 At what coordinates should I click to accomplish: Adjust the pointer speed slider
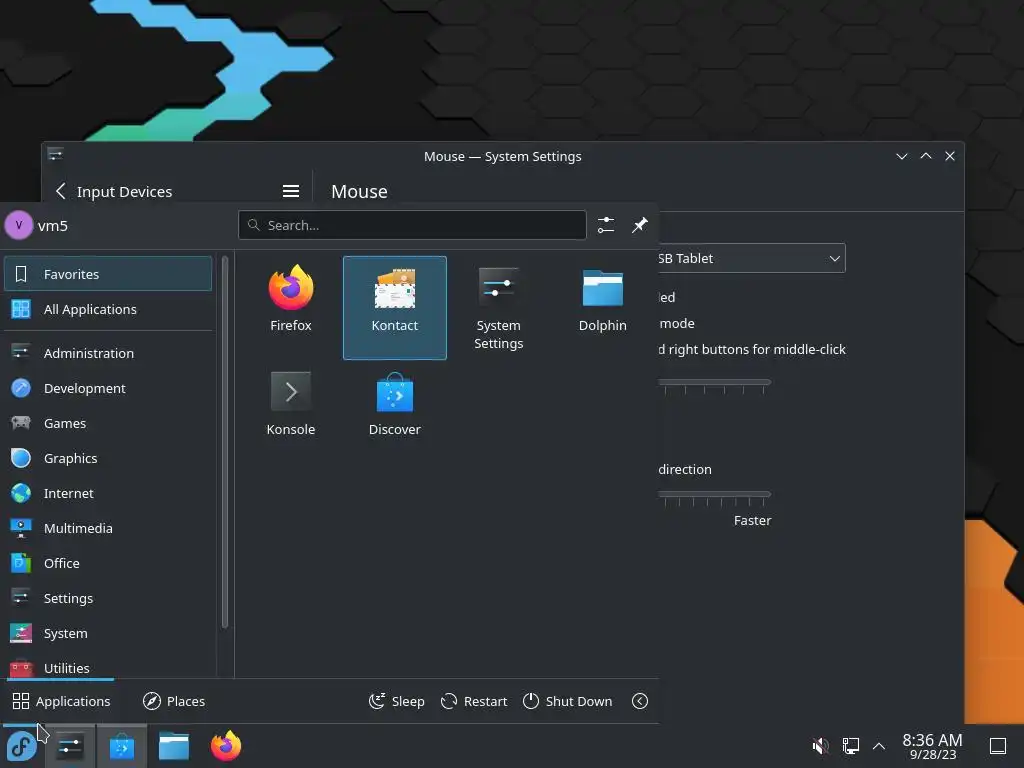tap(714, 382)
